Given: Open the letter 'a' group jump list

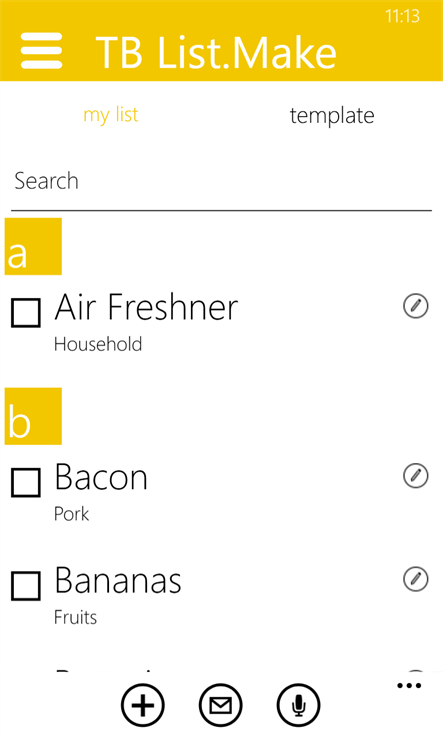Looking at the screenshot, I should [33, 247].
